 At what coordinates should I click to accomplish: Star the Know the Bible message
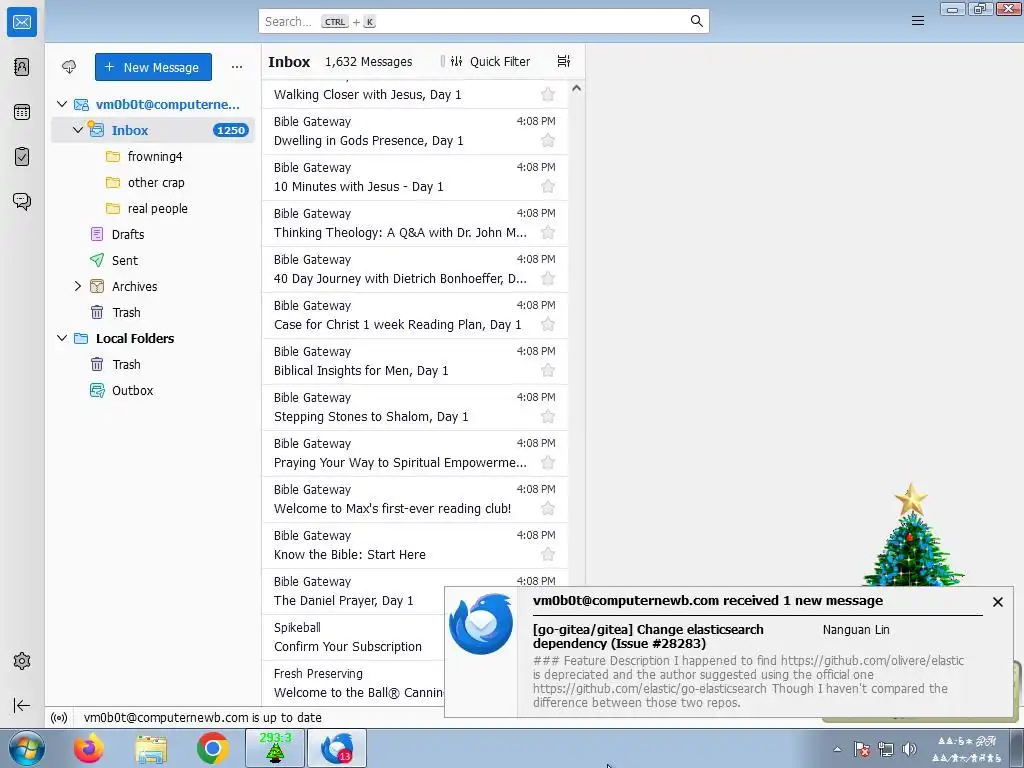point(548,555)
